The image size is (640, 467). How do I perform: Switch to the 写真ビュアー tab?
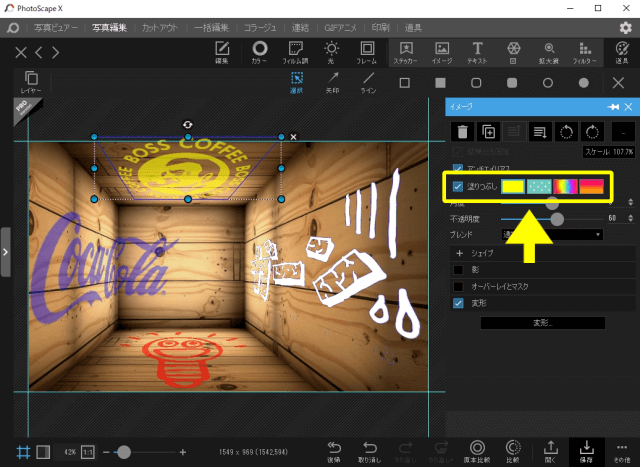(55, 28)
